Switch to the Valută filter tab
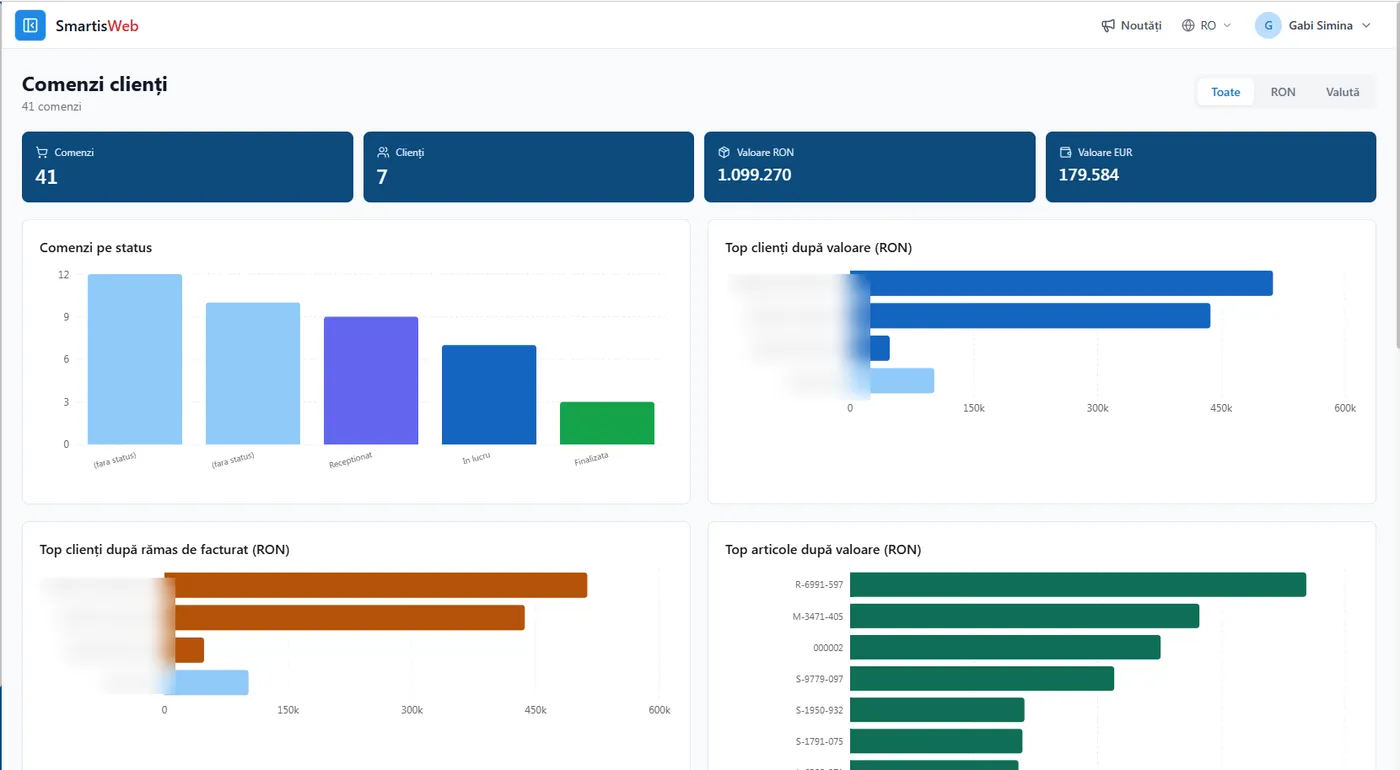This screenshot has height=770, width=1400. click(1342, 92)
